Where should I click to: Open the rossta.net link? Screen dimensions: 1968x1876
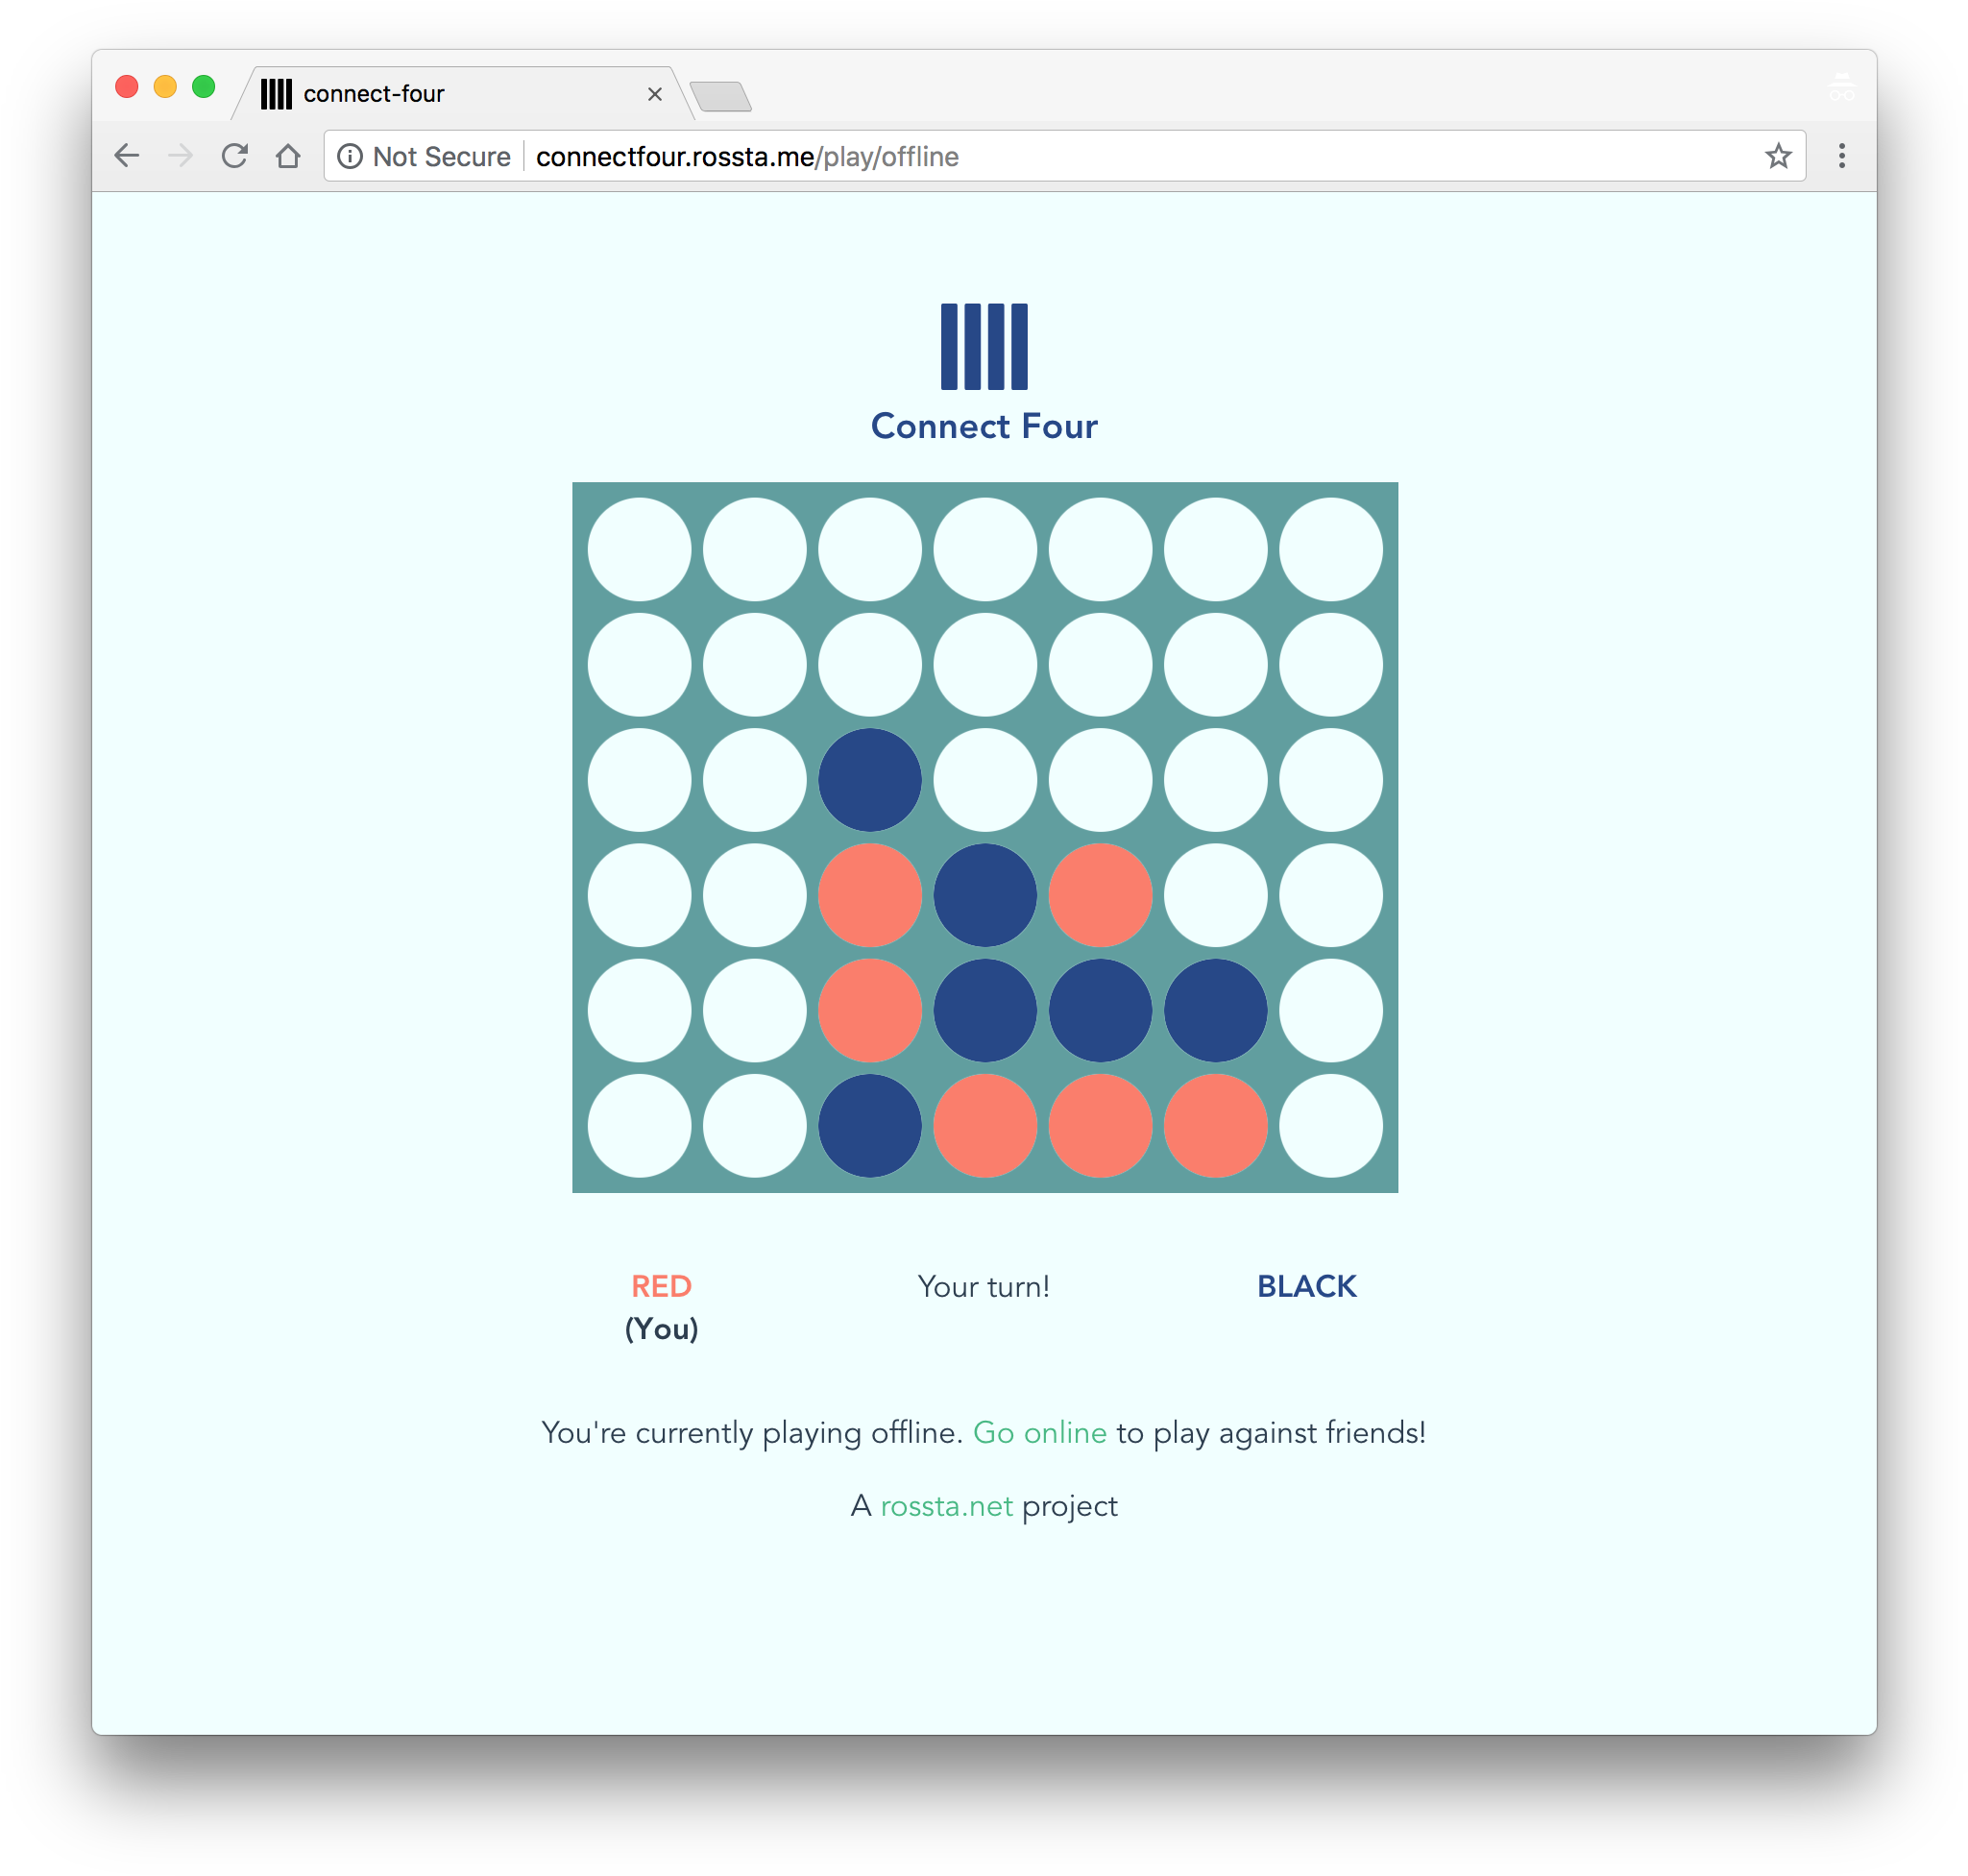coord(946,1505)
